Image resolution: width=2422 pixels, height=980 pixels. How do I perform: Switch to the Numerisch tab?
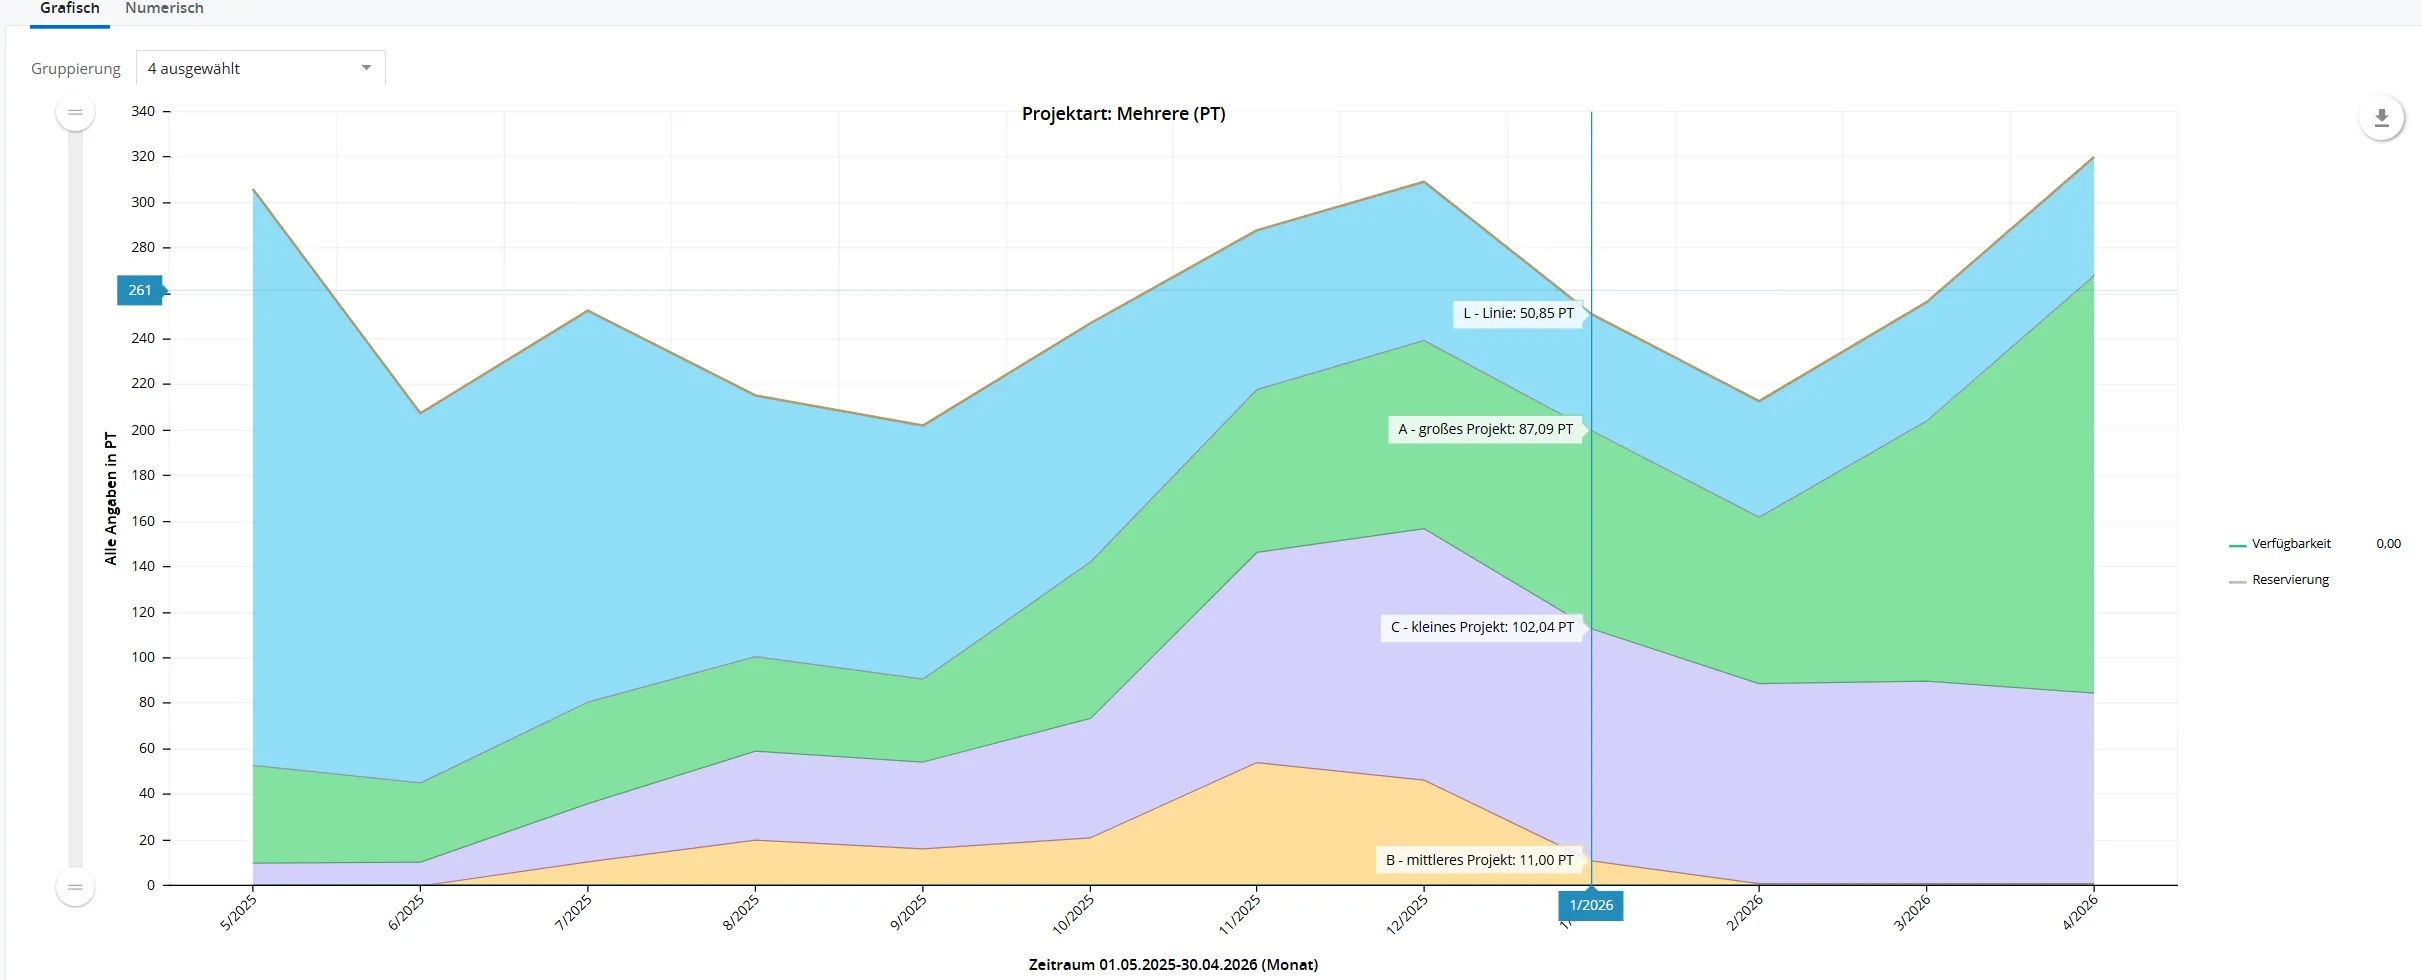[x=164, y=9]
